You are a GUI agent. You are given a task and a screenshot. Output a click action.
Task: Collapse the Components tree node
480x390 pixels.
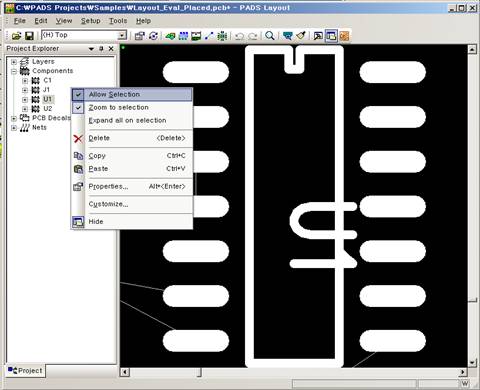[14, 71]
